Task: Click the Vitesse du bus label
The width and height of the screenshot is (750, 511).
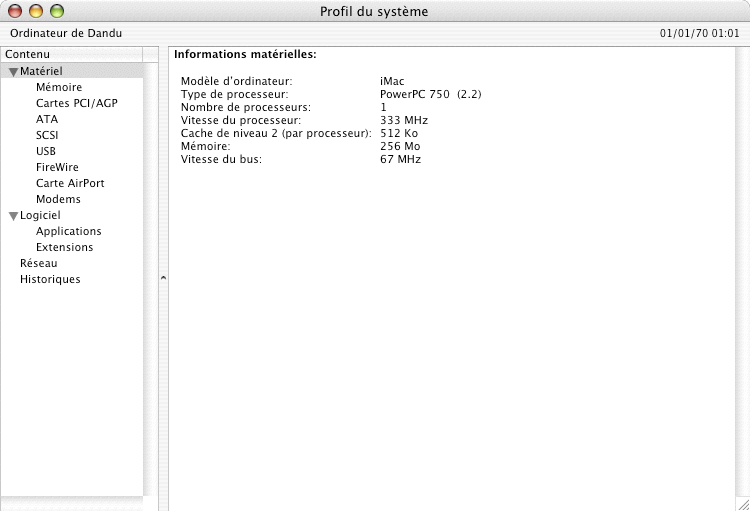Action: (x=221, y=159)
